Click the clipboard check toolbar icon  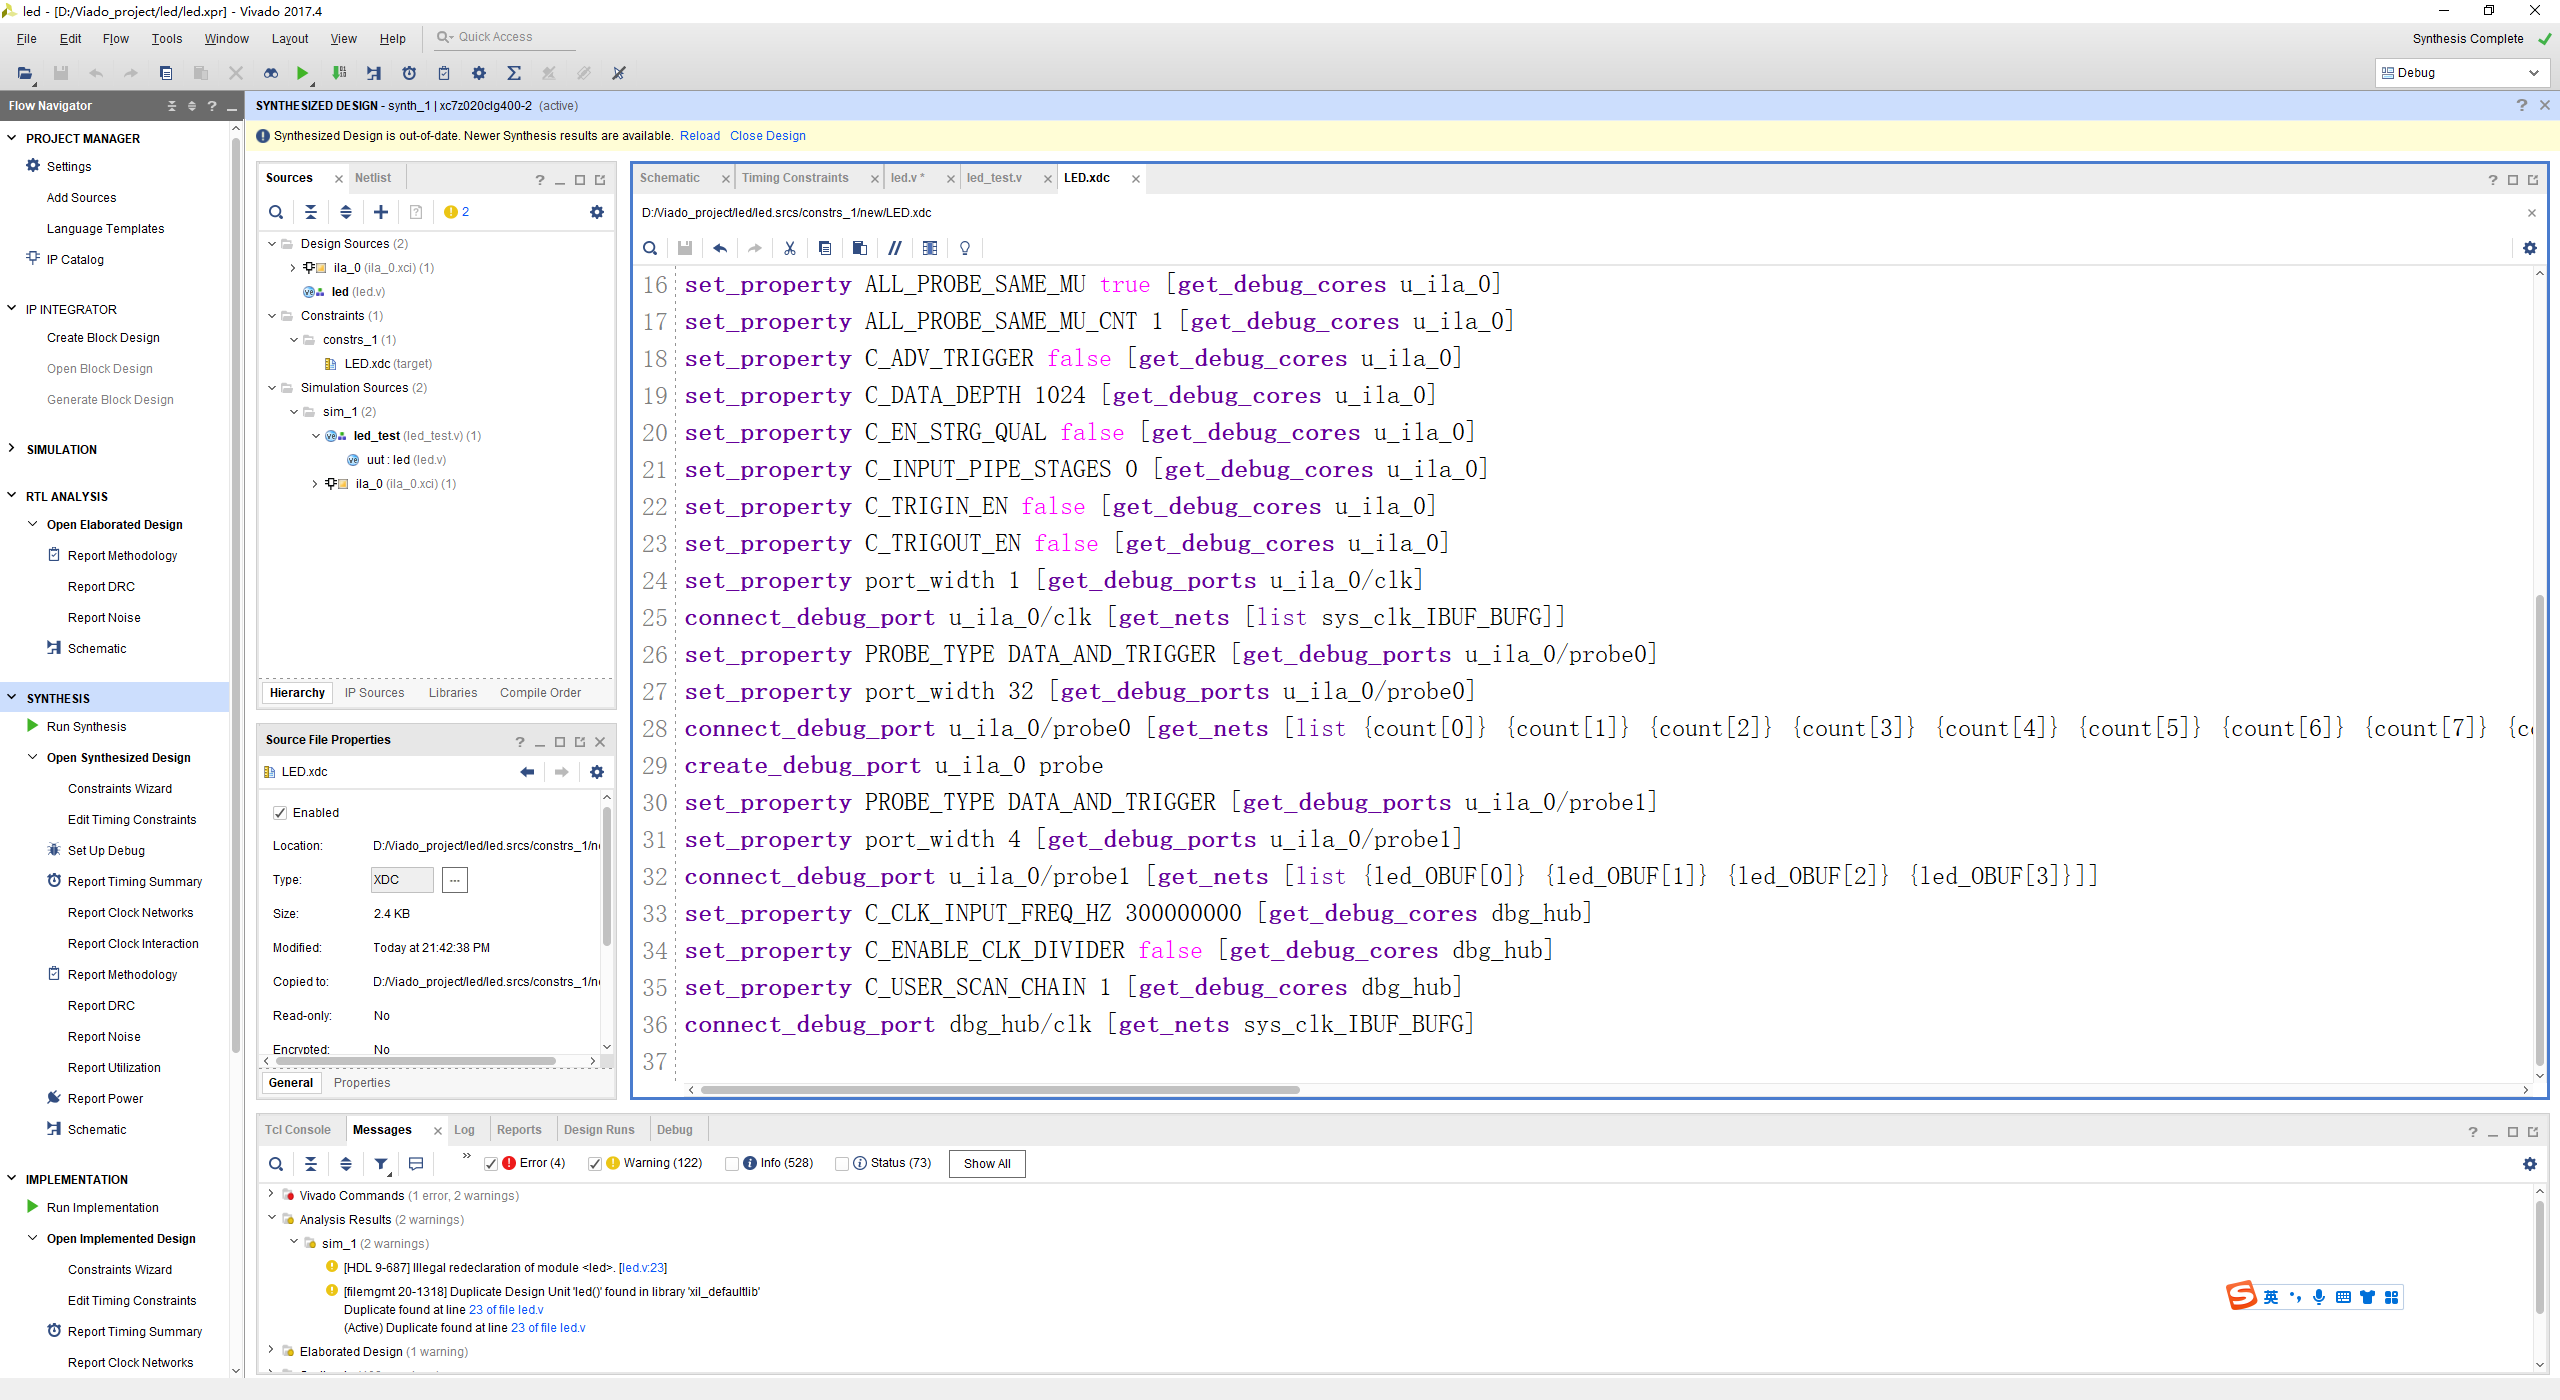click(x=444, y=73)
